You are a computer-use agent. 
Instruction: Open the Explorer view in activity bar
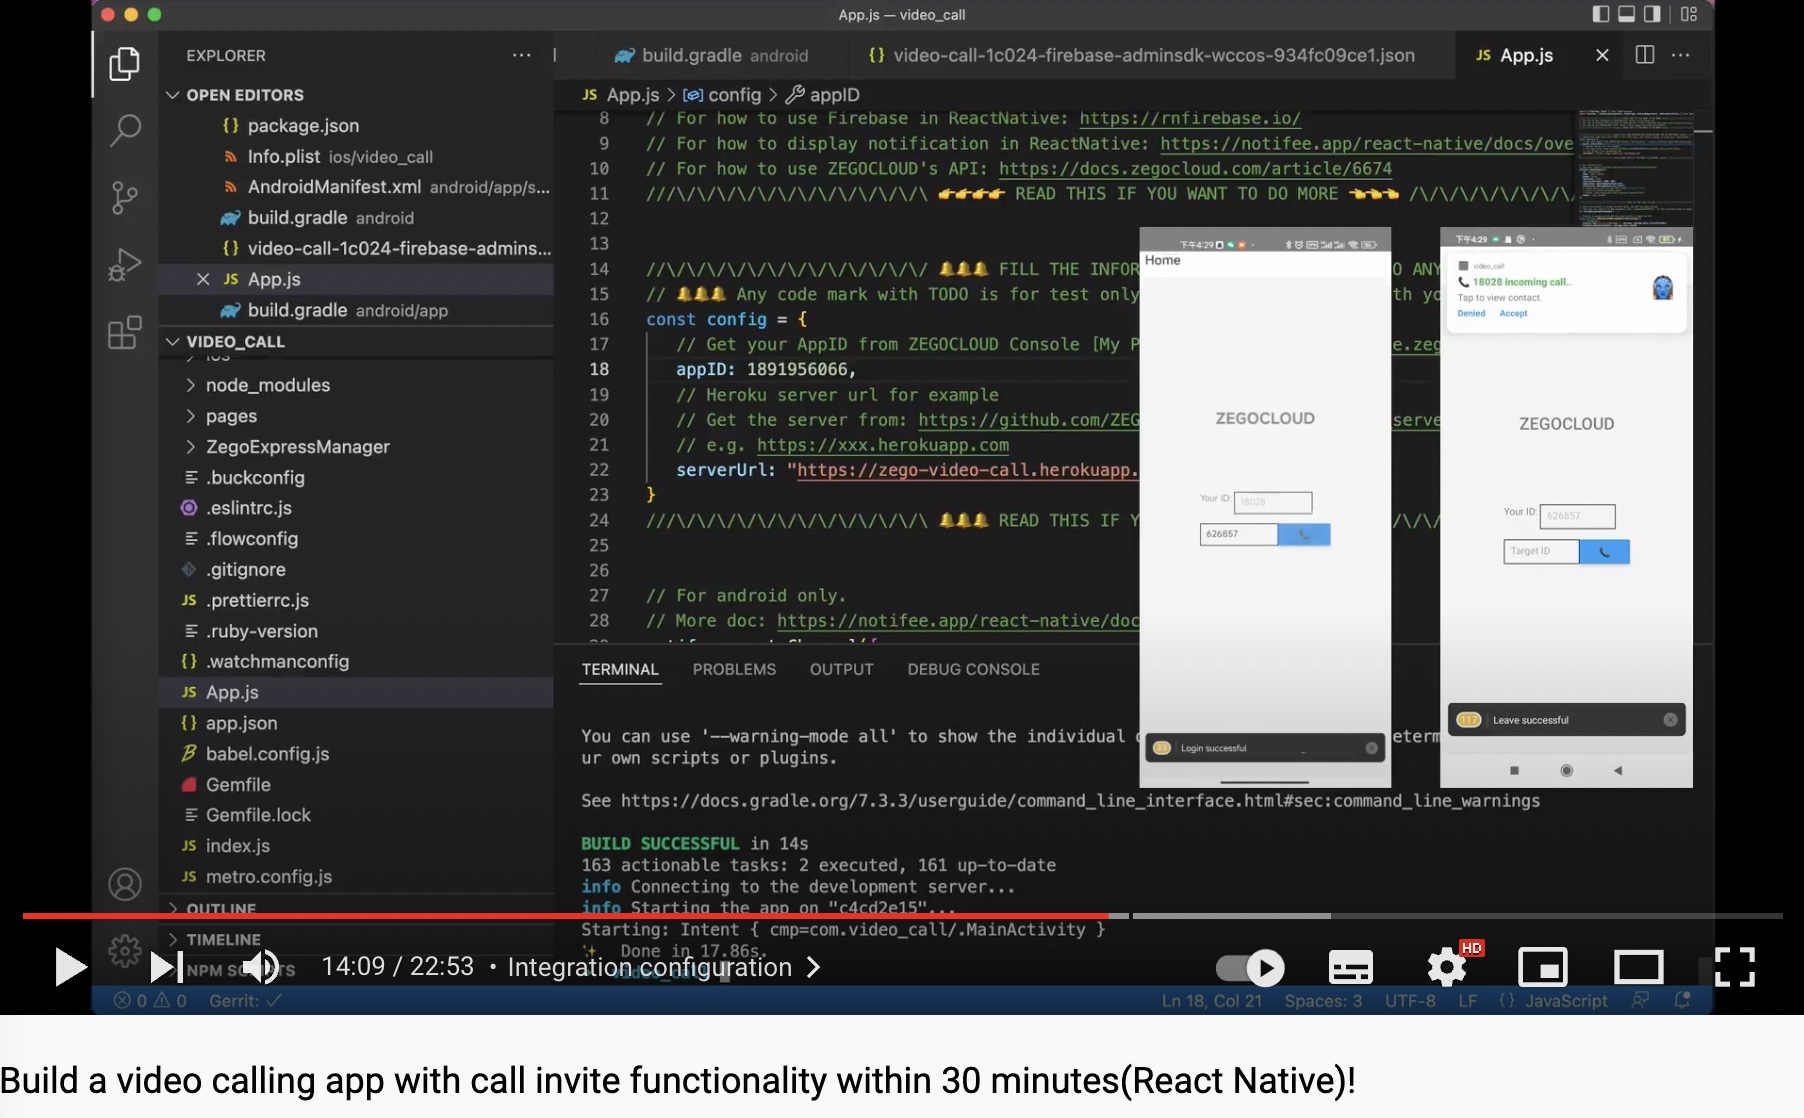coord(124,64)
